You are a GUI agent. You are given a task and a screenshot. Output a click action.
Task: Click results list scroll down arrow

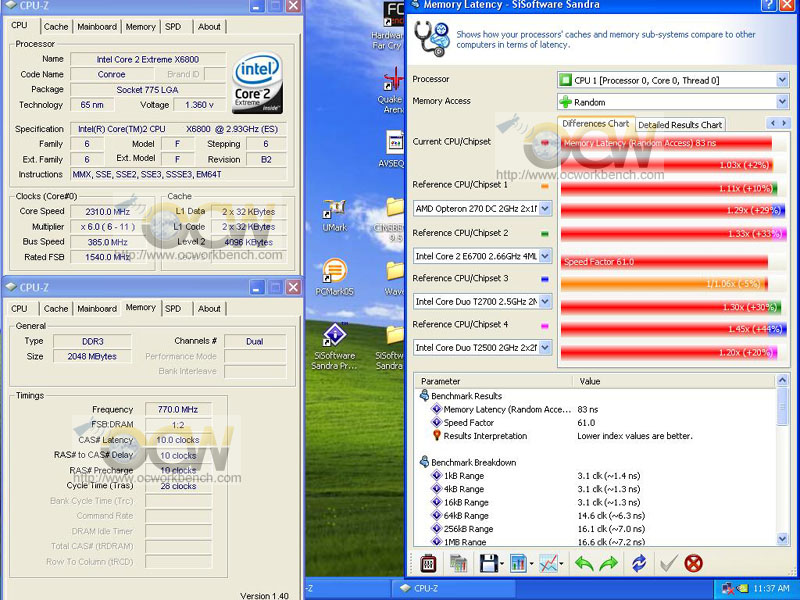pos(782,539)
